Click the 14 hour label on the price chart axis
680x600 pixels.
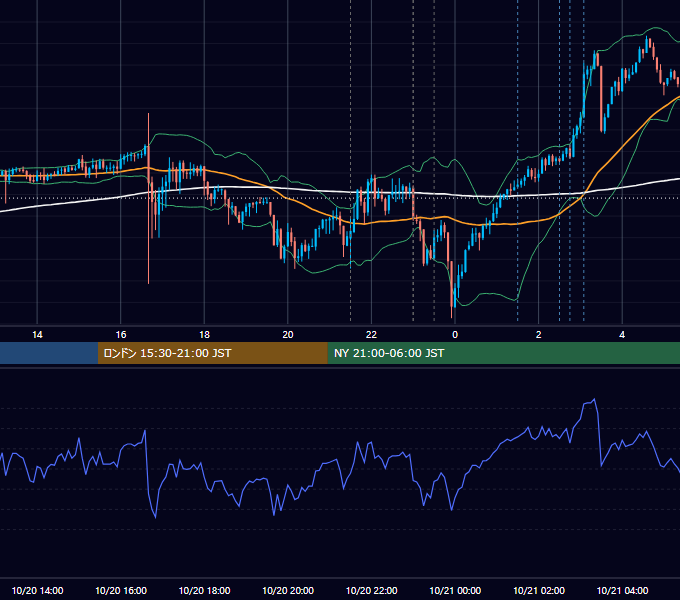click(x=37, y=335)
